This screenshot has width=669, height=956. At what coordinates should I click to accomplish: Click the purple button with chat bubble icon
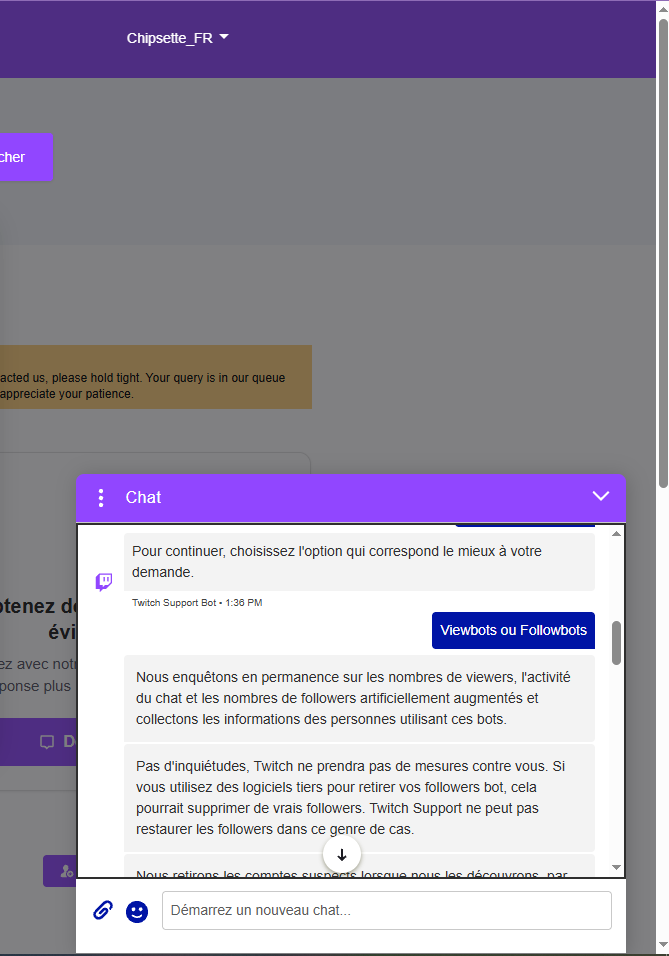click(38, 741)
